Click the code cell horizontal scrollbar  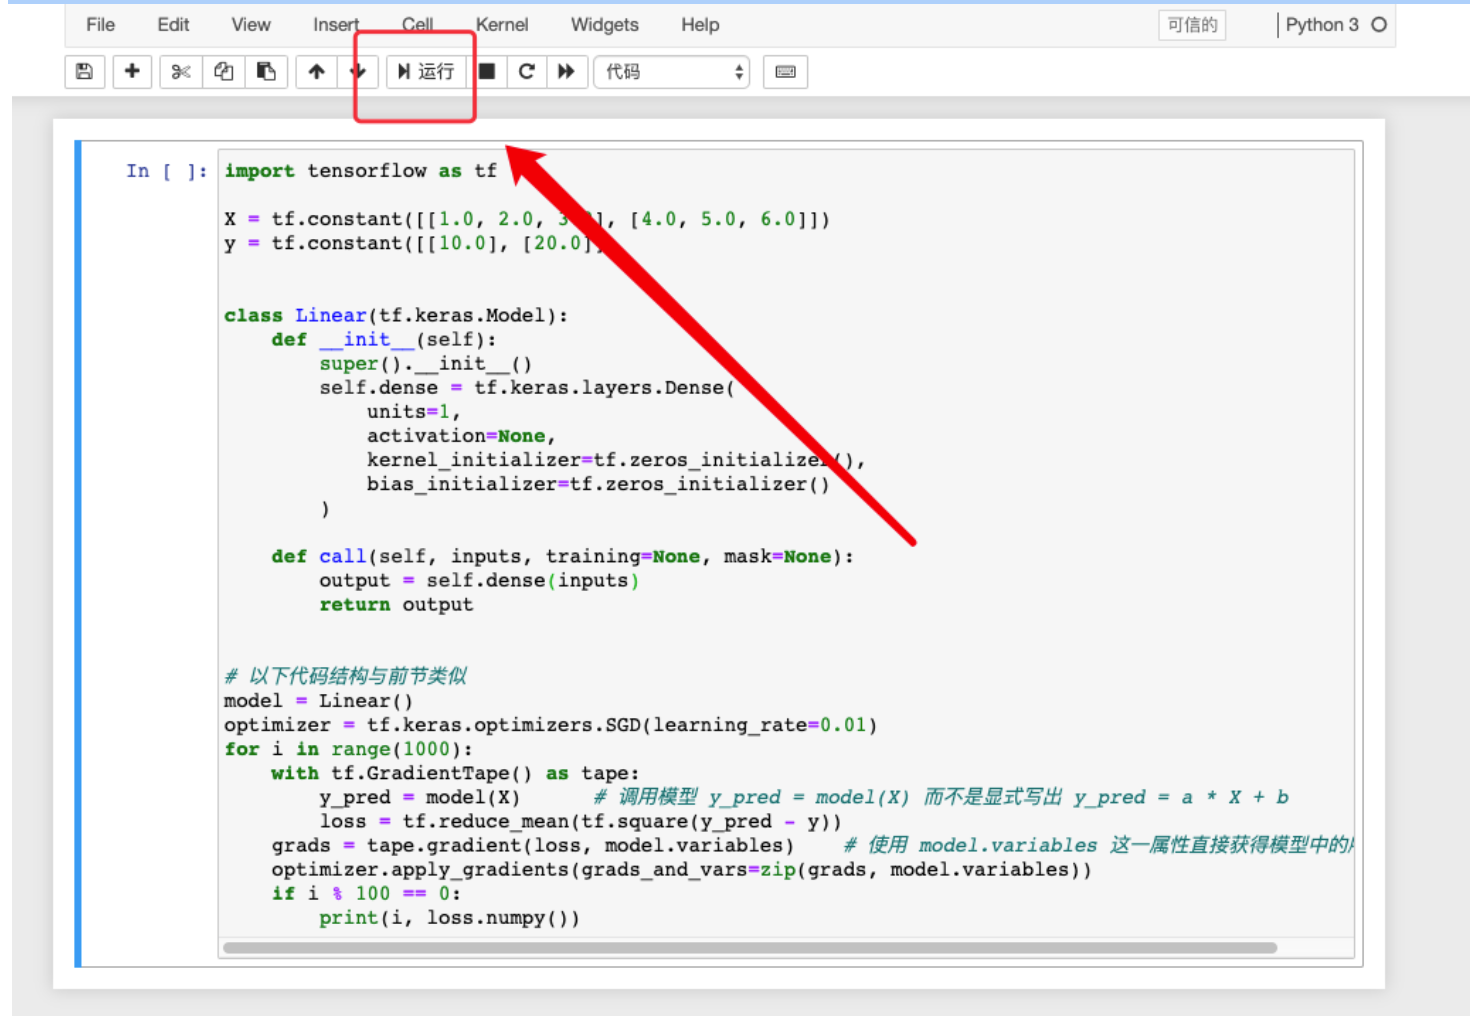[x=750, y=948]
